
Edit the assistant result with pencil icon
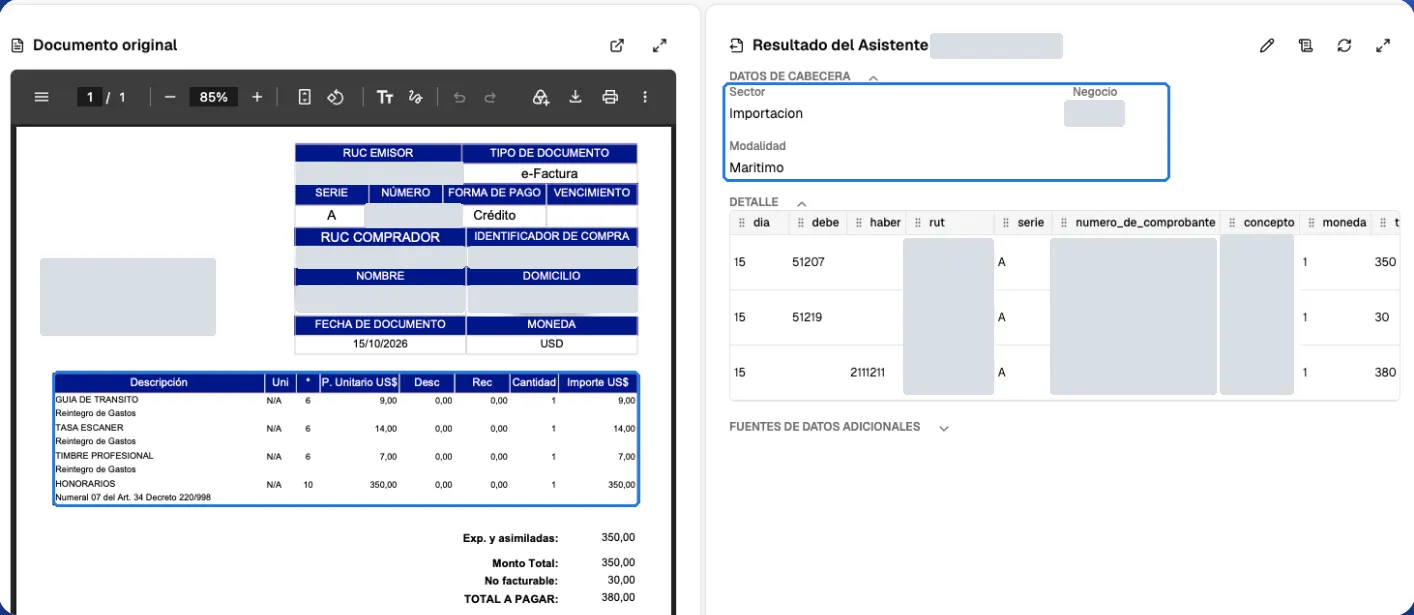1267,45
